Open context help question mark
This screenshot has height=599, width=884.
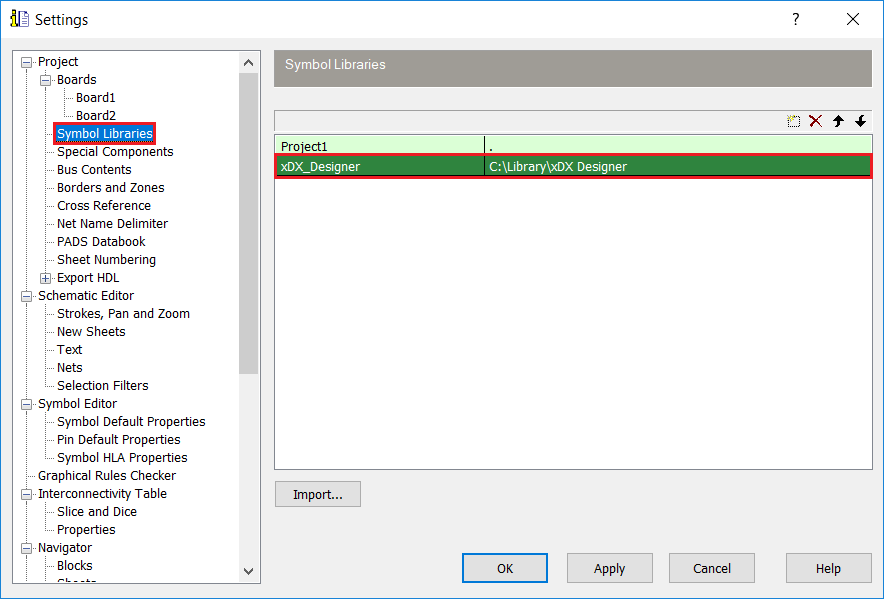(x=795, y=19)
